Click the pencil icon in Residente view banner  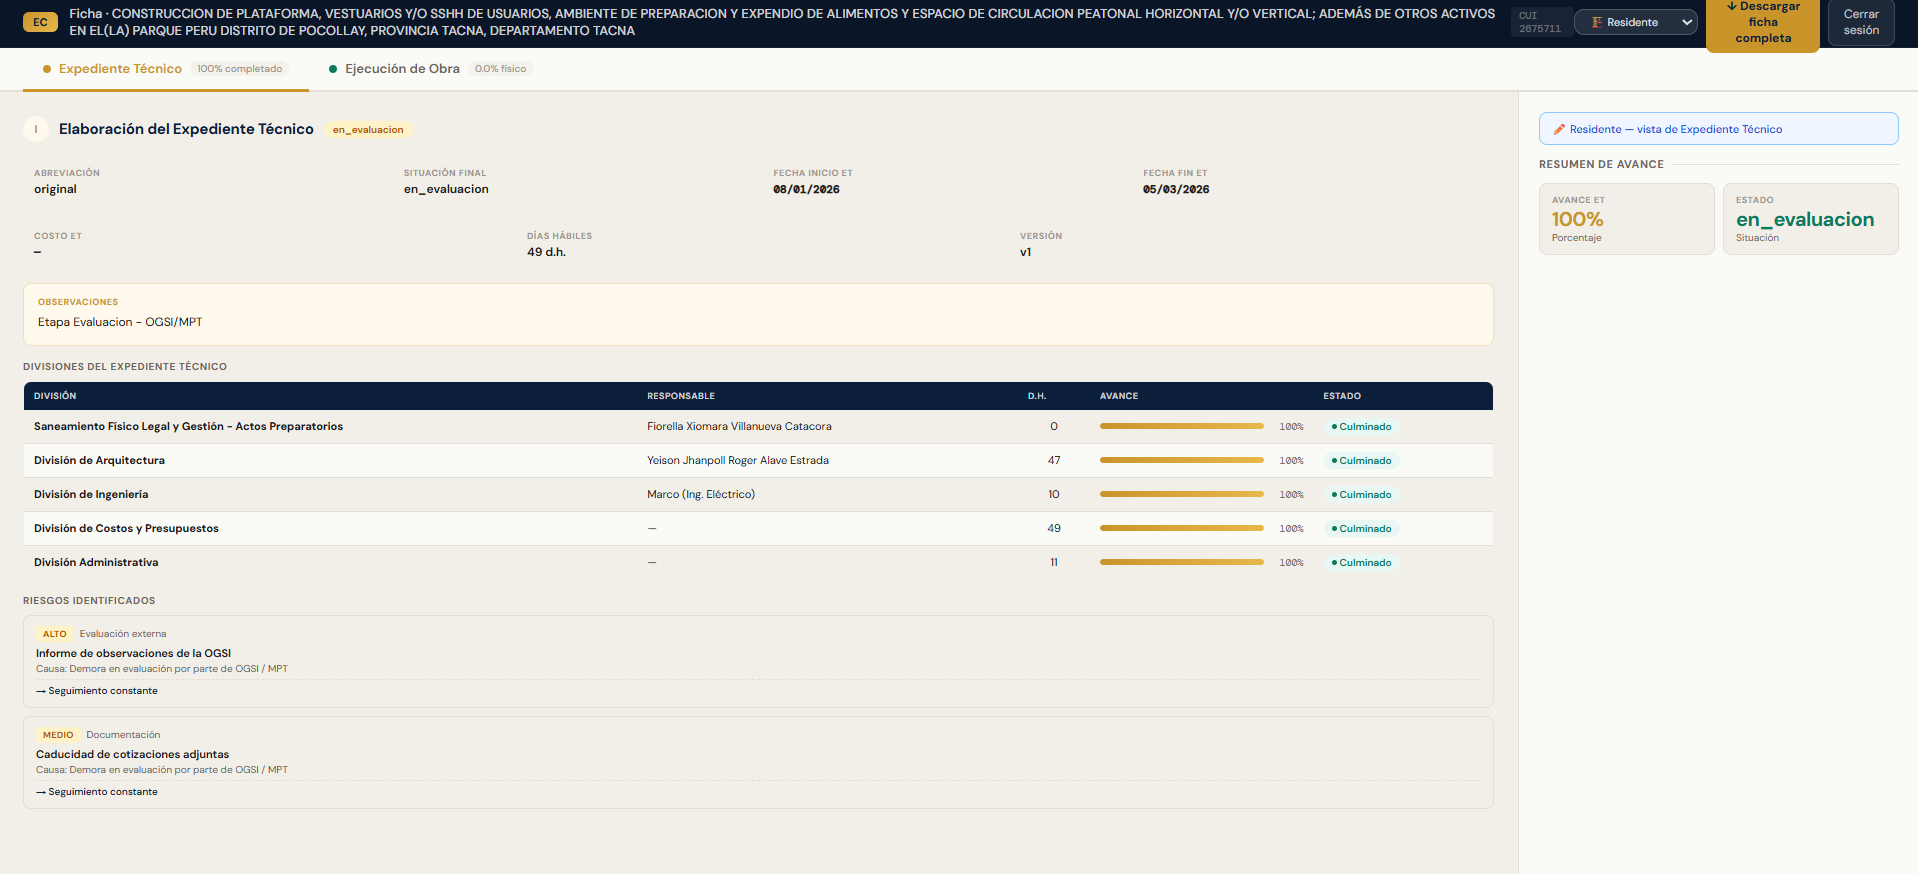[x=1559, y=129]
